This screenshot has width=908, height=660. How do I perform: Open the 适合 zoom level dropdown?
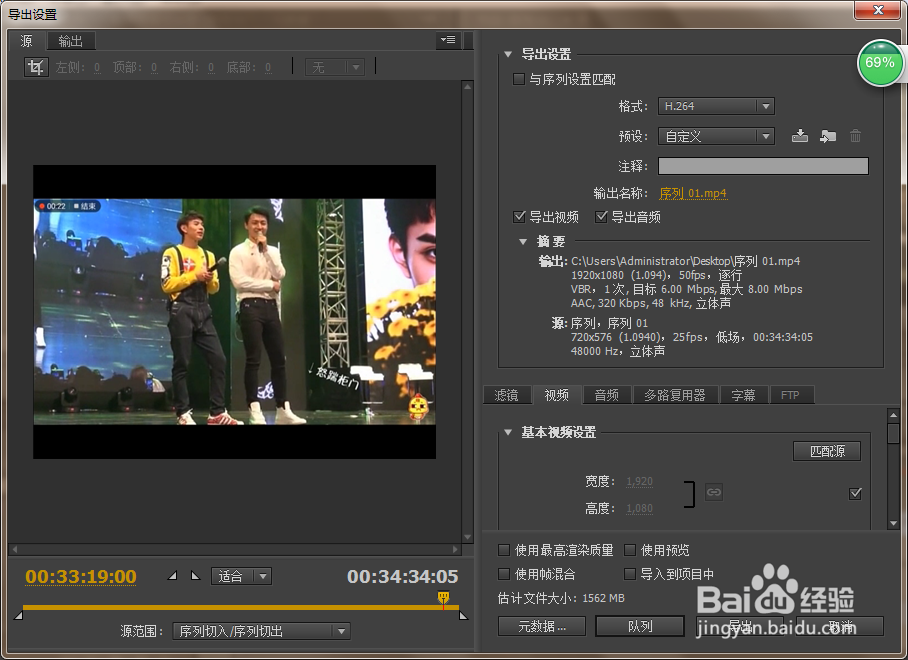point(240,576)
